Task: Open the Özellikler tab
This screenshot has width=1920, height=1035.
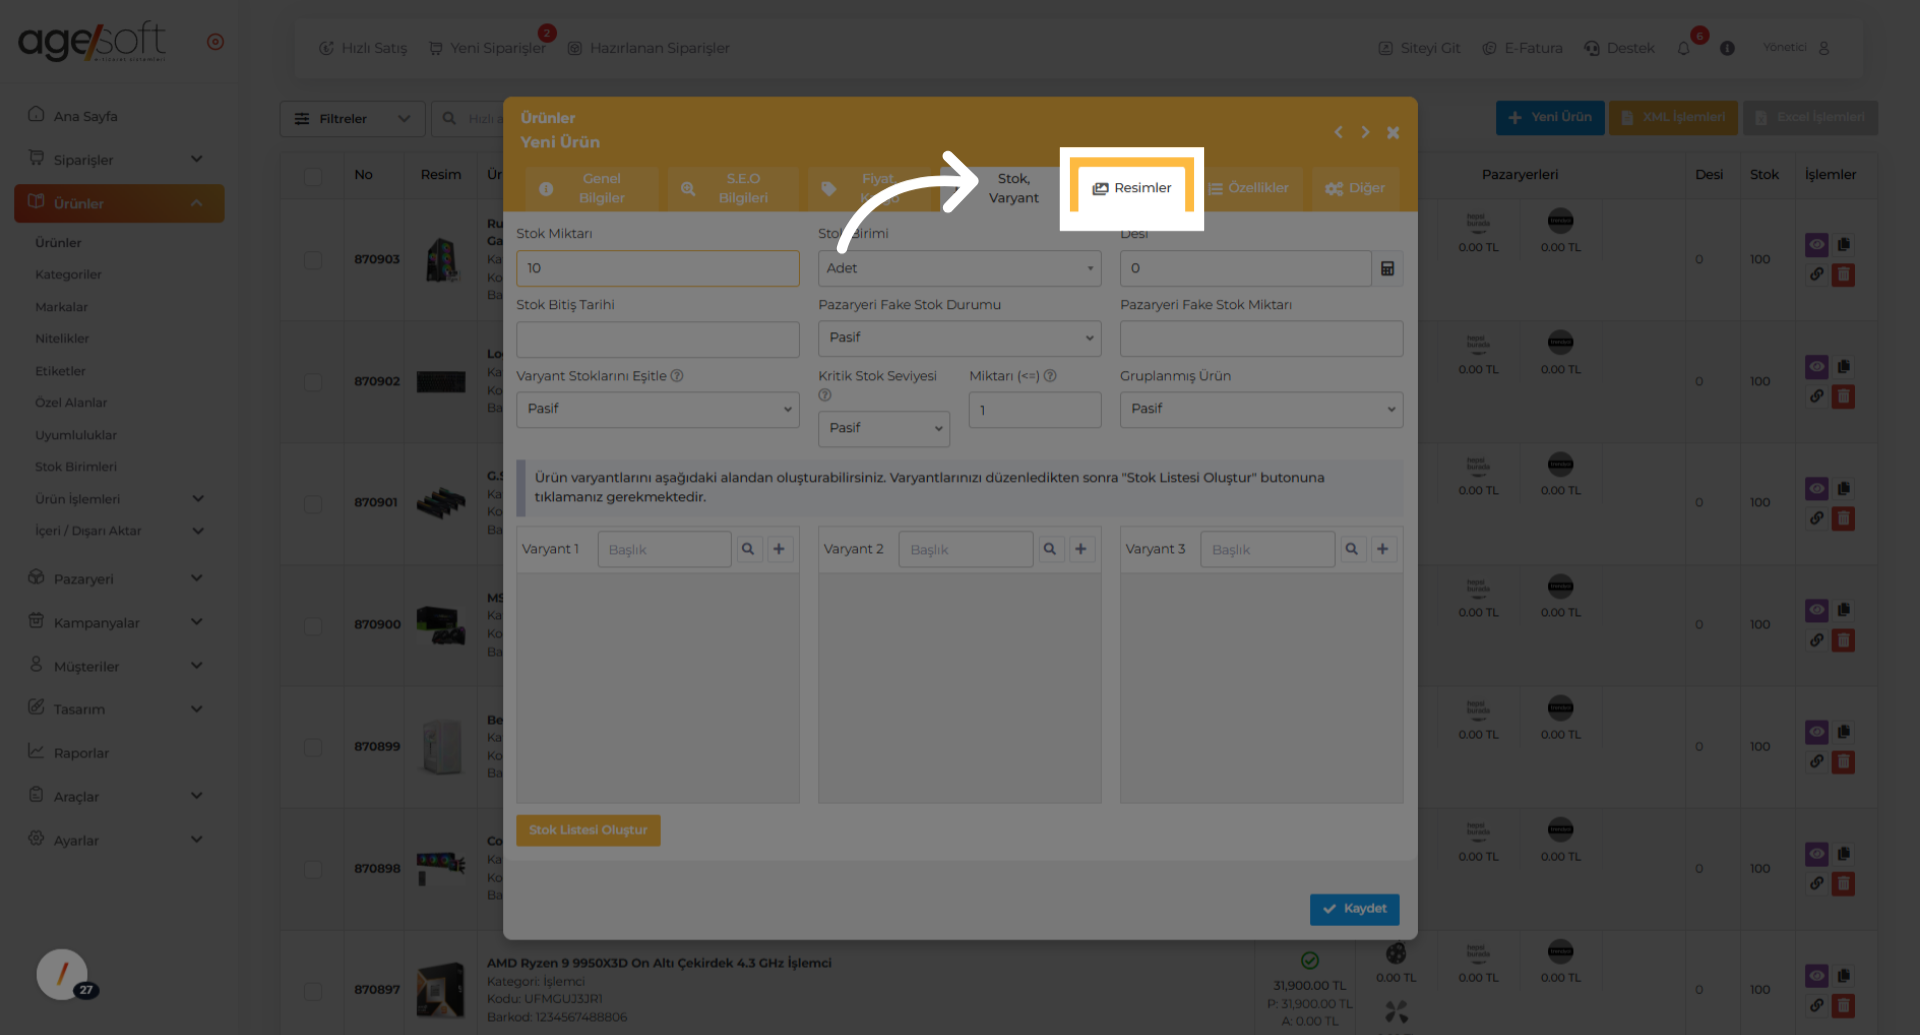Action: pyautogui.click(x=1249, y=188)
